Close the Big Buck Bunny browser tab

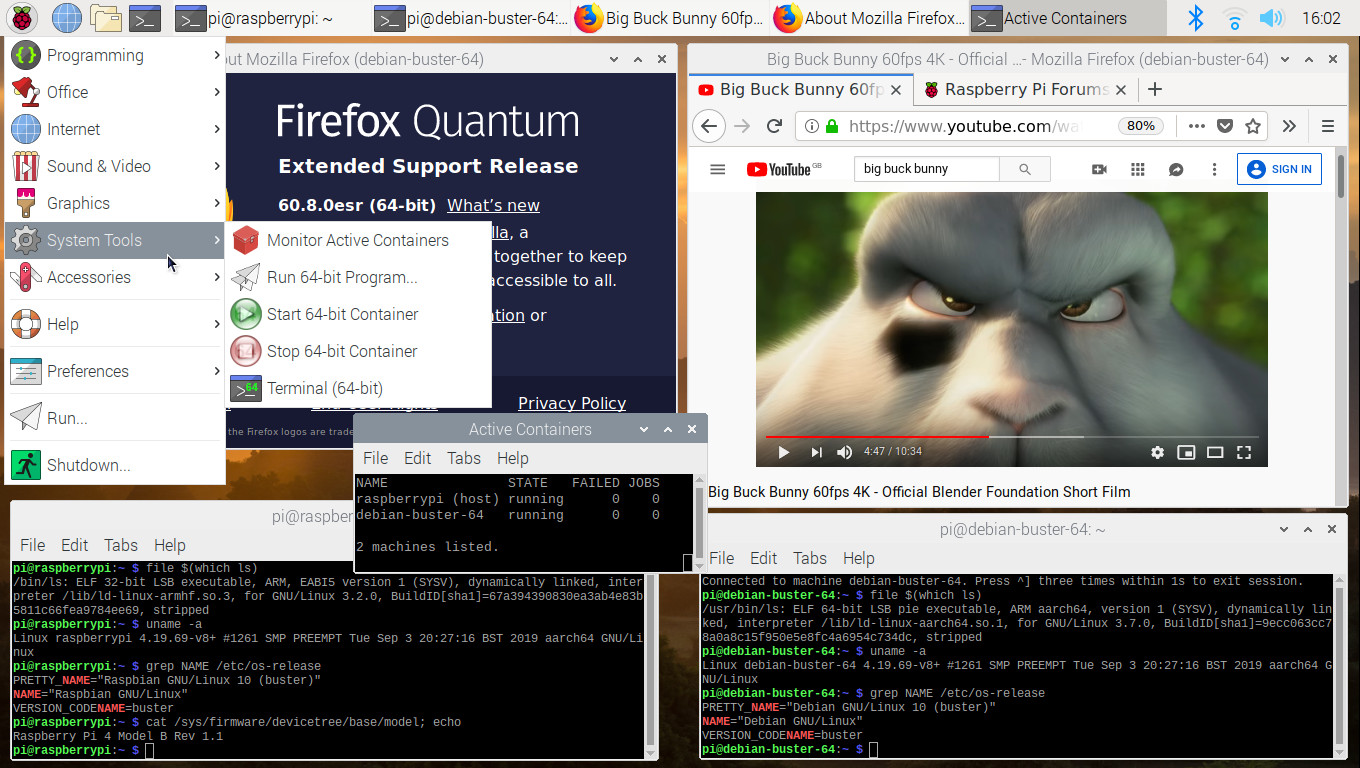pyautogui.click(x=896, y=89)
